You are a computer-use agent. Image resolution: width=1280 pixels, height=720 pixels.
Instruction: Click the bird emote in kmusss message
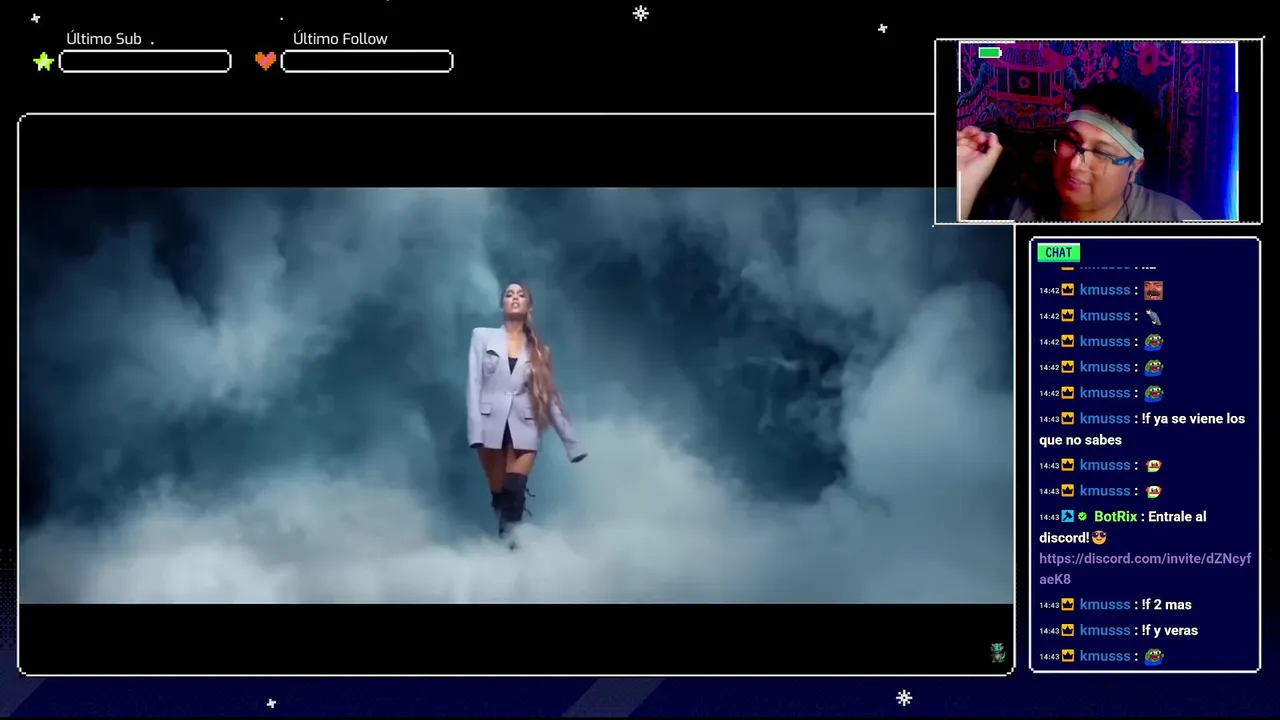pyautogui.click(x=1153, y=316)
